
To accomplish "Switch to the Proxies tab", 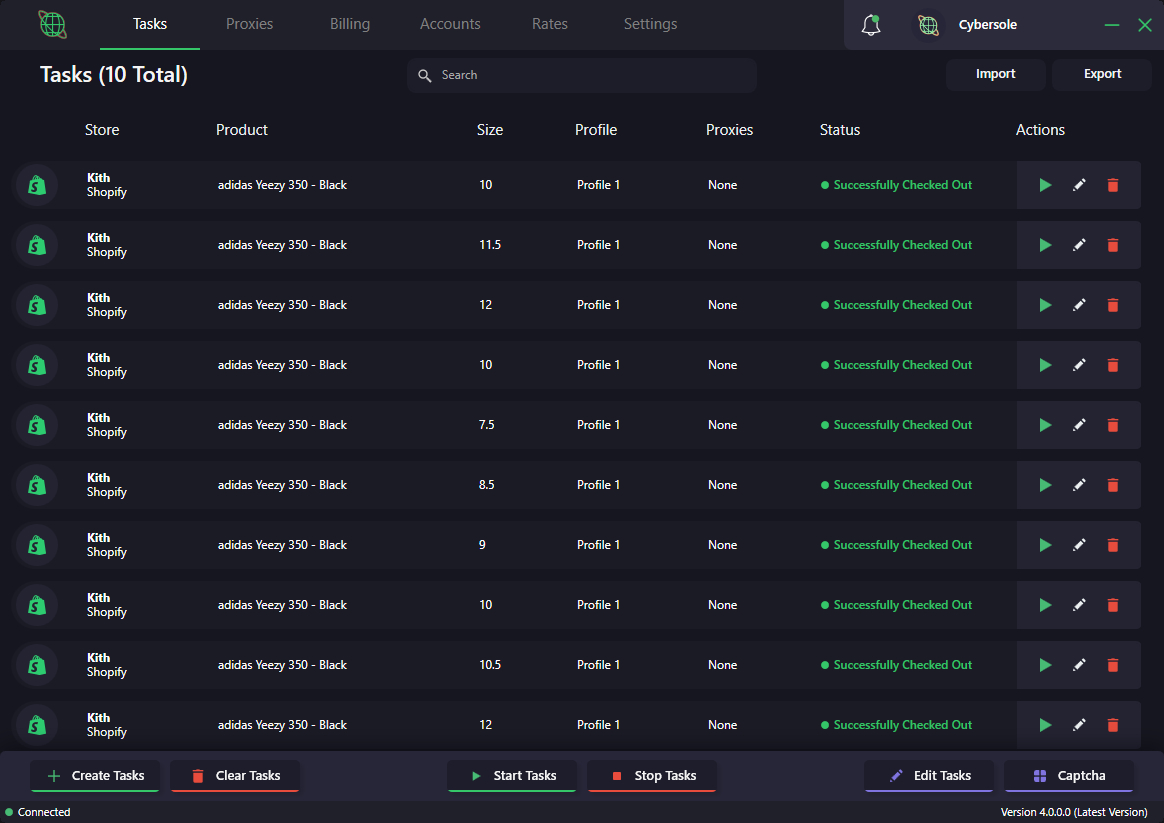I will point(249,24).
